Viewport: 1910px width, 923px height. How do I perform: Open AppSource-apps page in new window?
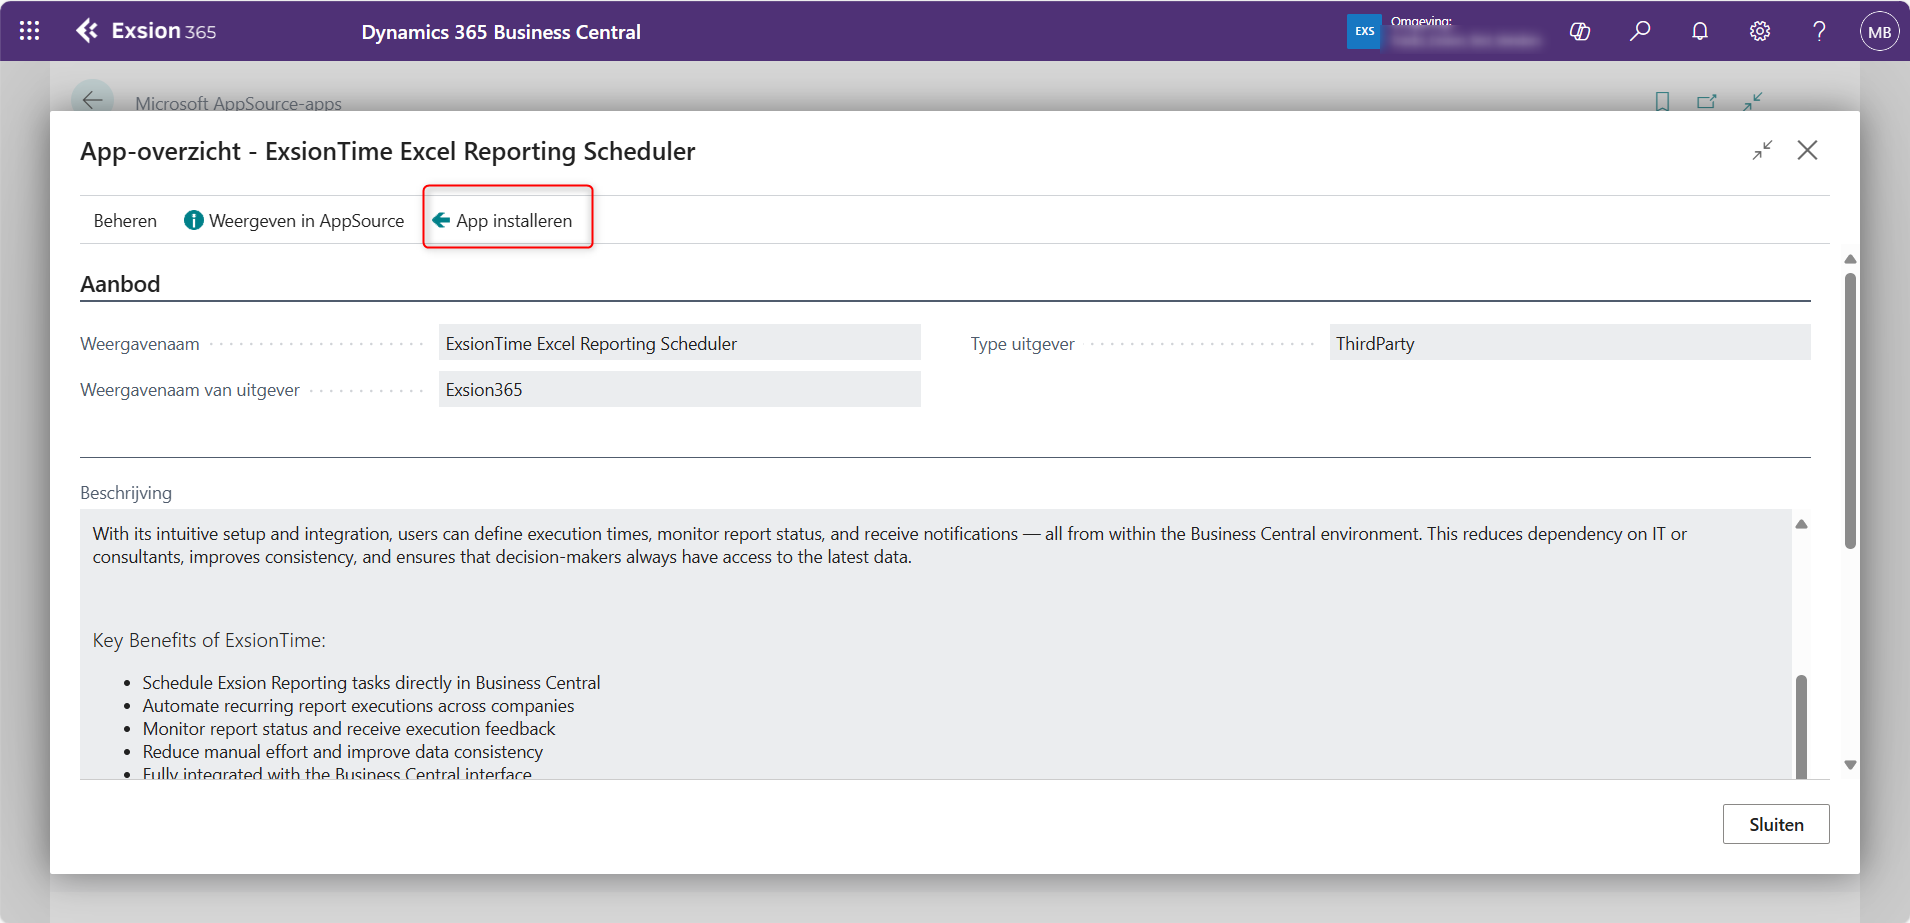click(x=1707, y=101)
